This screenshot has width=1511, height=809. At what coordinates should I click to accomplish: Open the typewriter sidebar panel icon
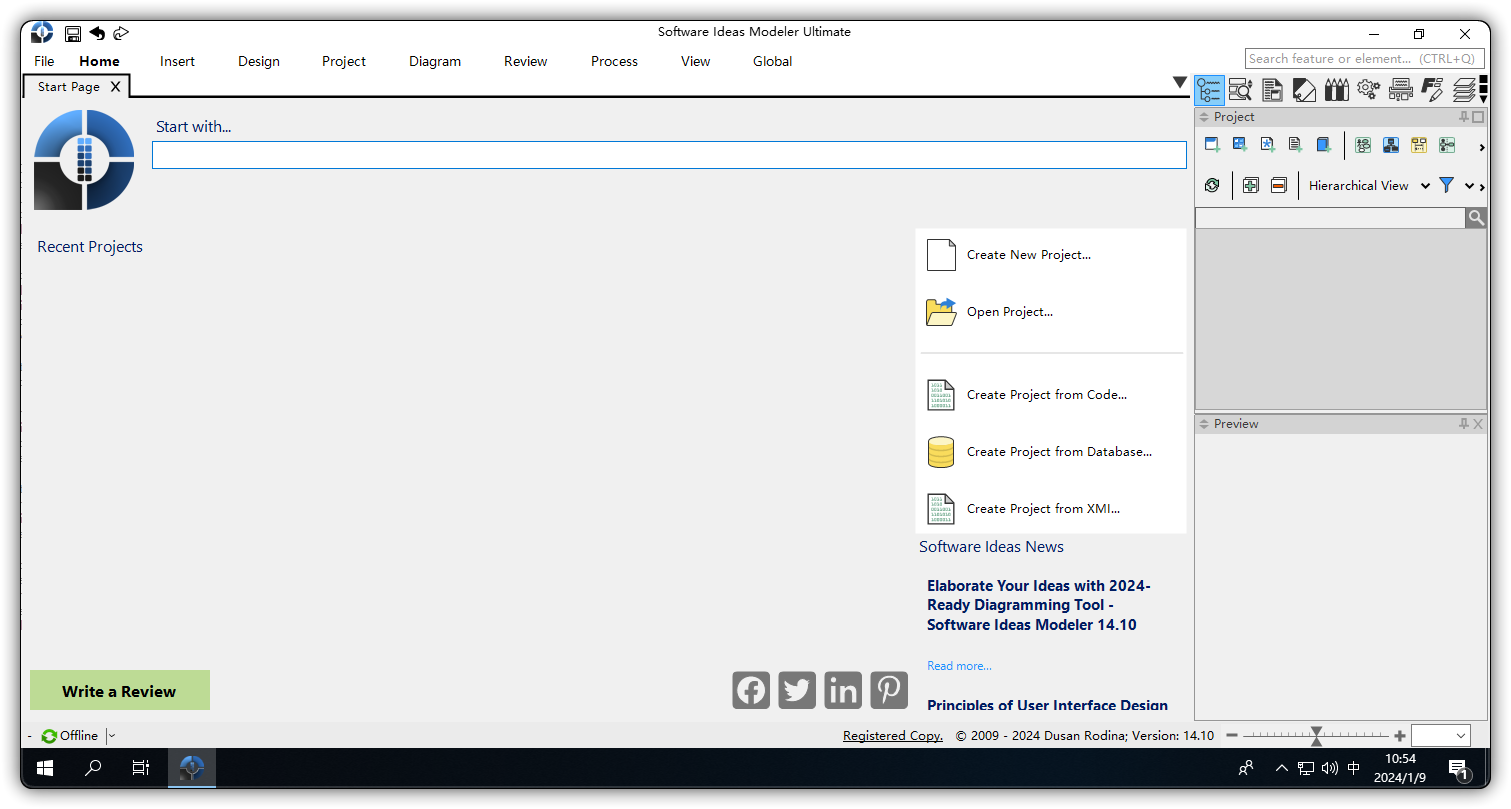click(x=1401, y=90)
